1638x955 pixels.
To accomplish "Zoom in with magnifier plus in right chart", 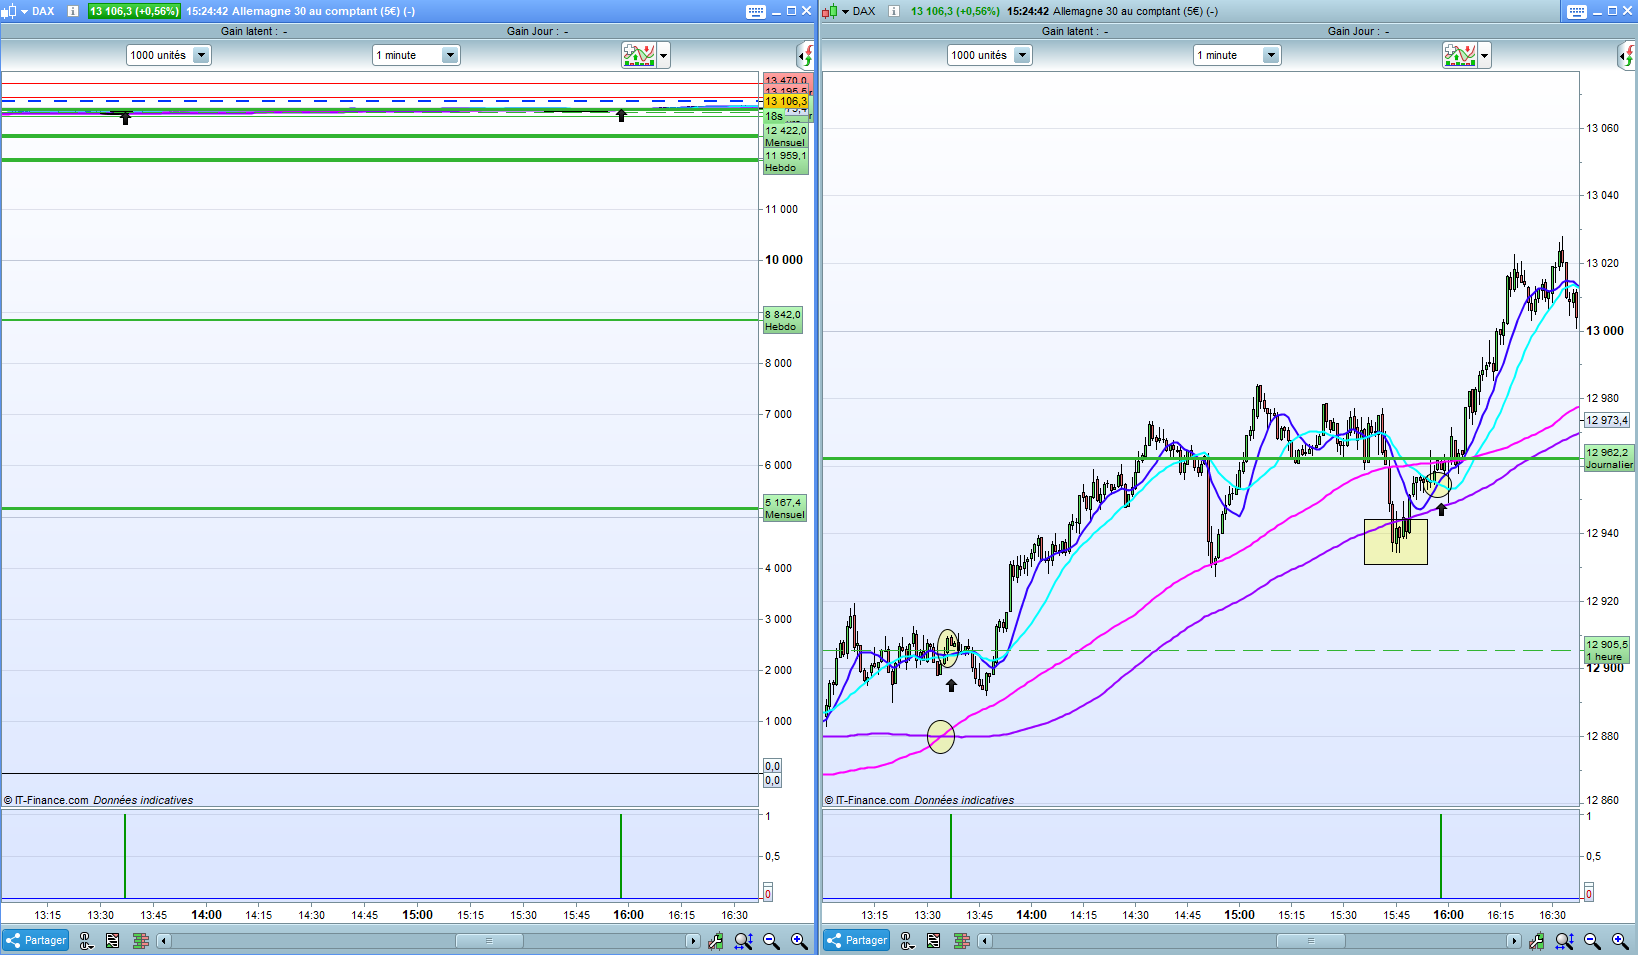I will [1620, 941].
